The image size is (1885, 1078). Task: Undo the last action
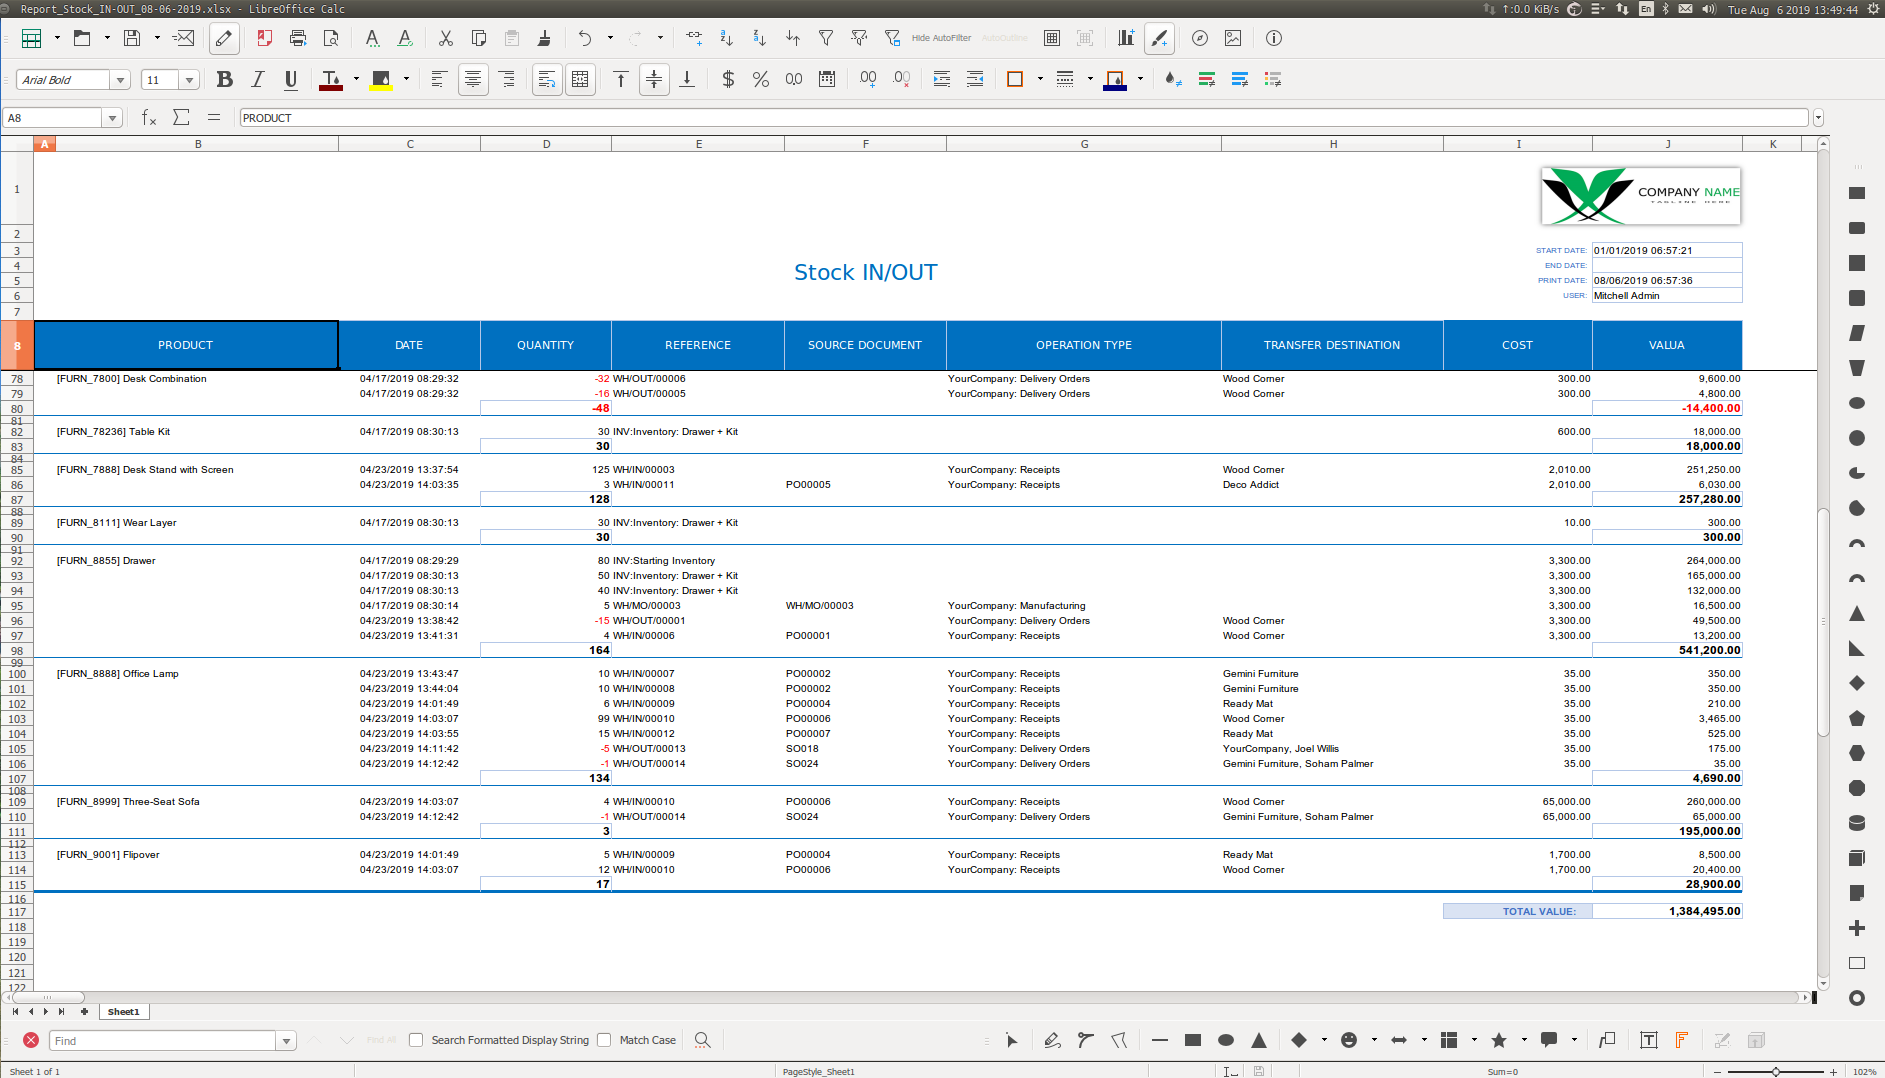pyautogui.click(x=585, y=38)
